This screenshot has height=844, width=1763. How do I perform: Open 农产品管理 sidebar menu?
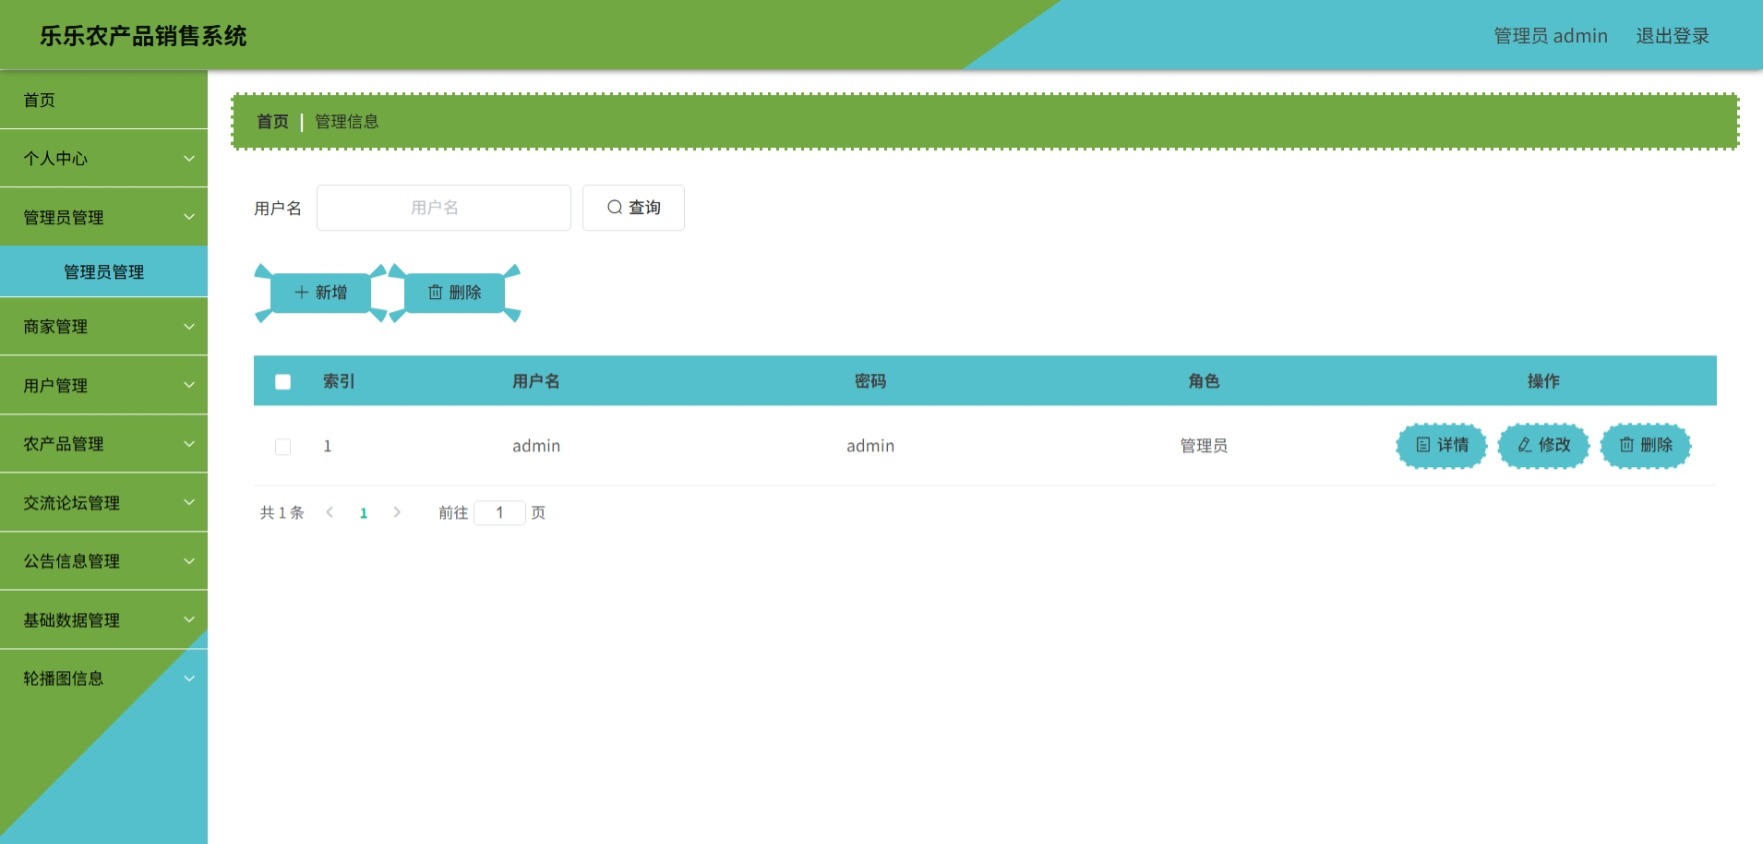click(x=104, y=444)
